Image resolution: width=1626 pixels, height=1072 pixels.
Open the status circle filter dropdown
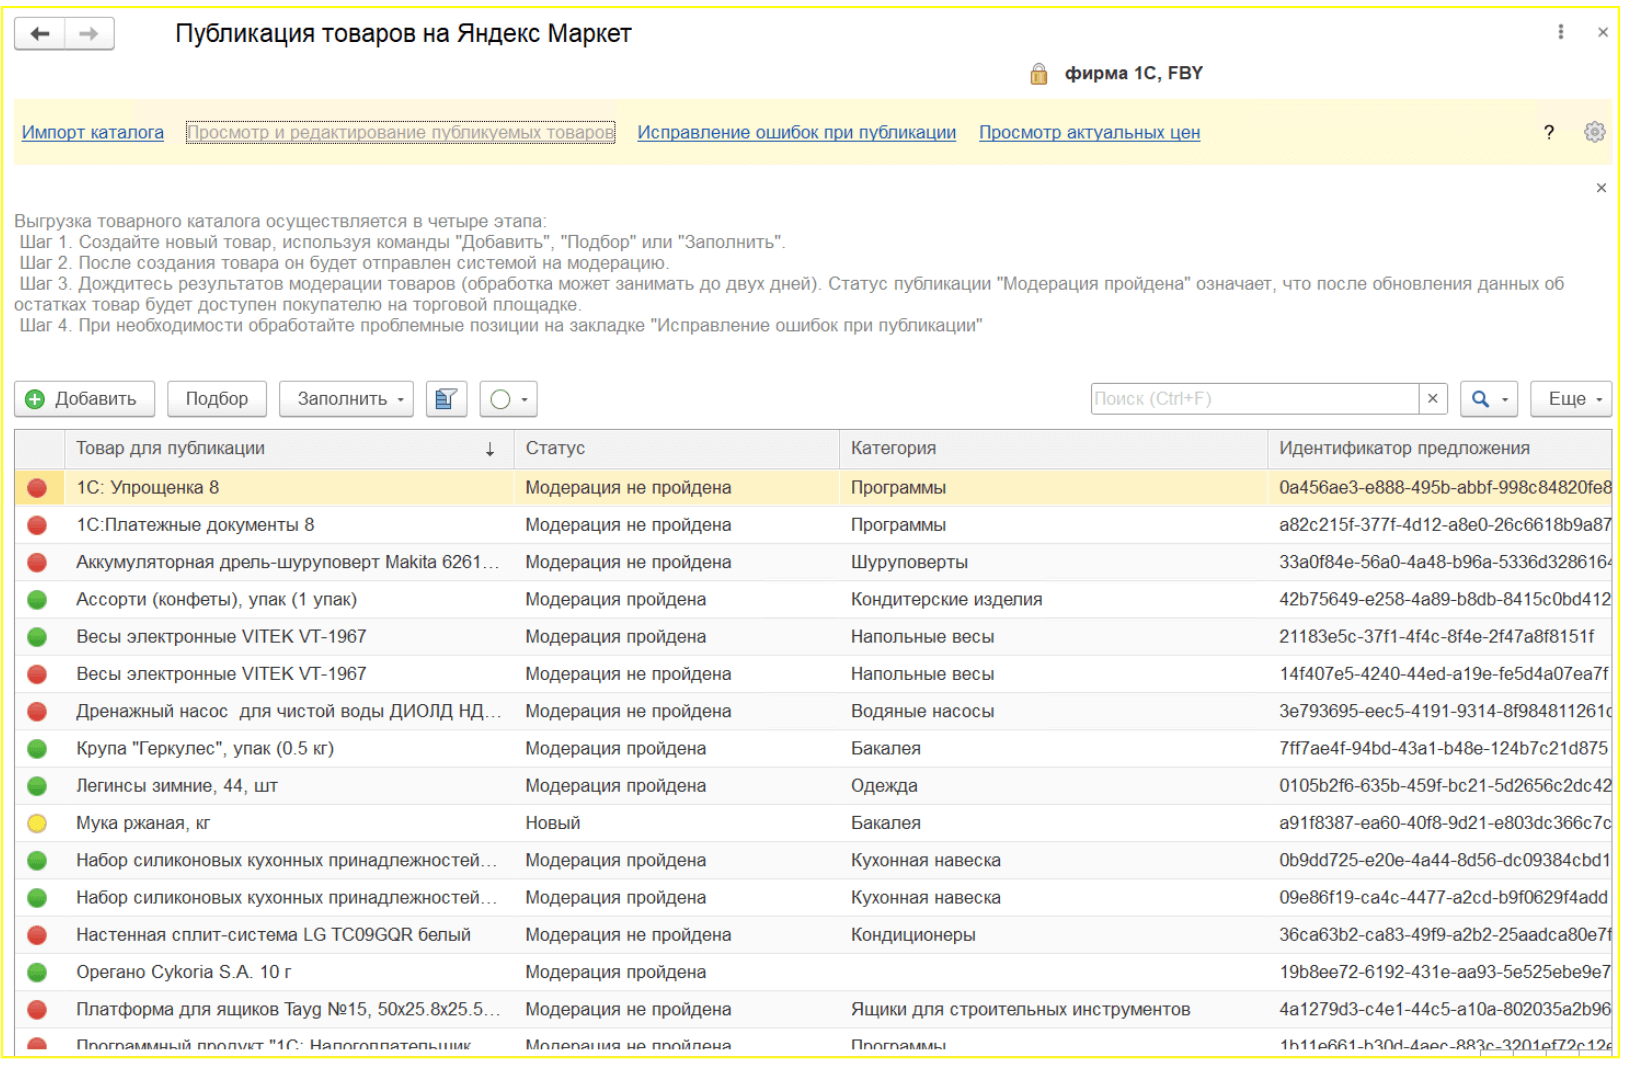pos(509,399)
